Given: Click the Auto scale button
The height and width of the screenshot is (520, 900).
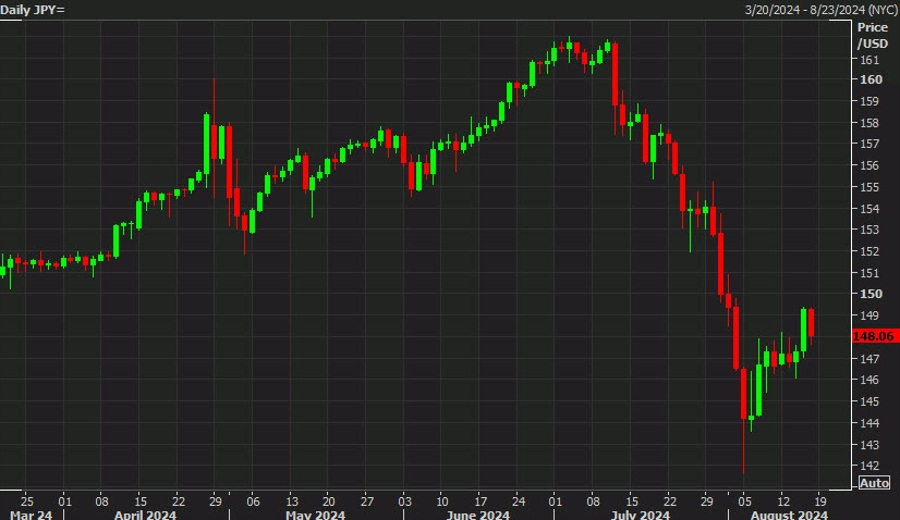Looking at the screenshot, I should (874, 483).
